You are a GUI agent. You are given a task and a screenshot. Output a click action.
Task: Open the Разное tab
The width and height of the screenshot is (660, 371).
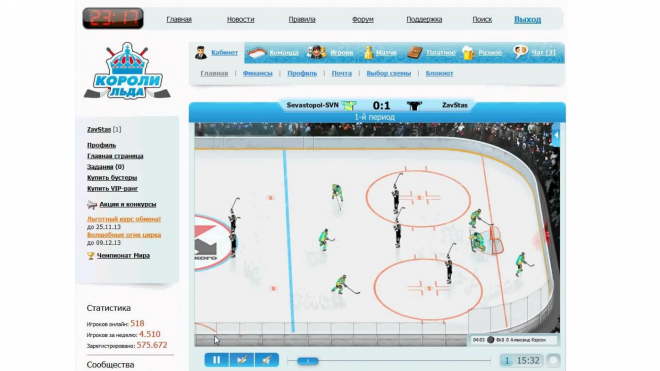pyautogui.click(x=490, y=53)
